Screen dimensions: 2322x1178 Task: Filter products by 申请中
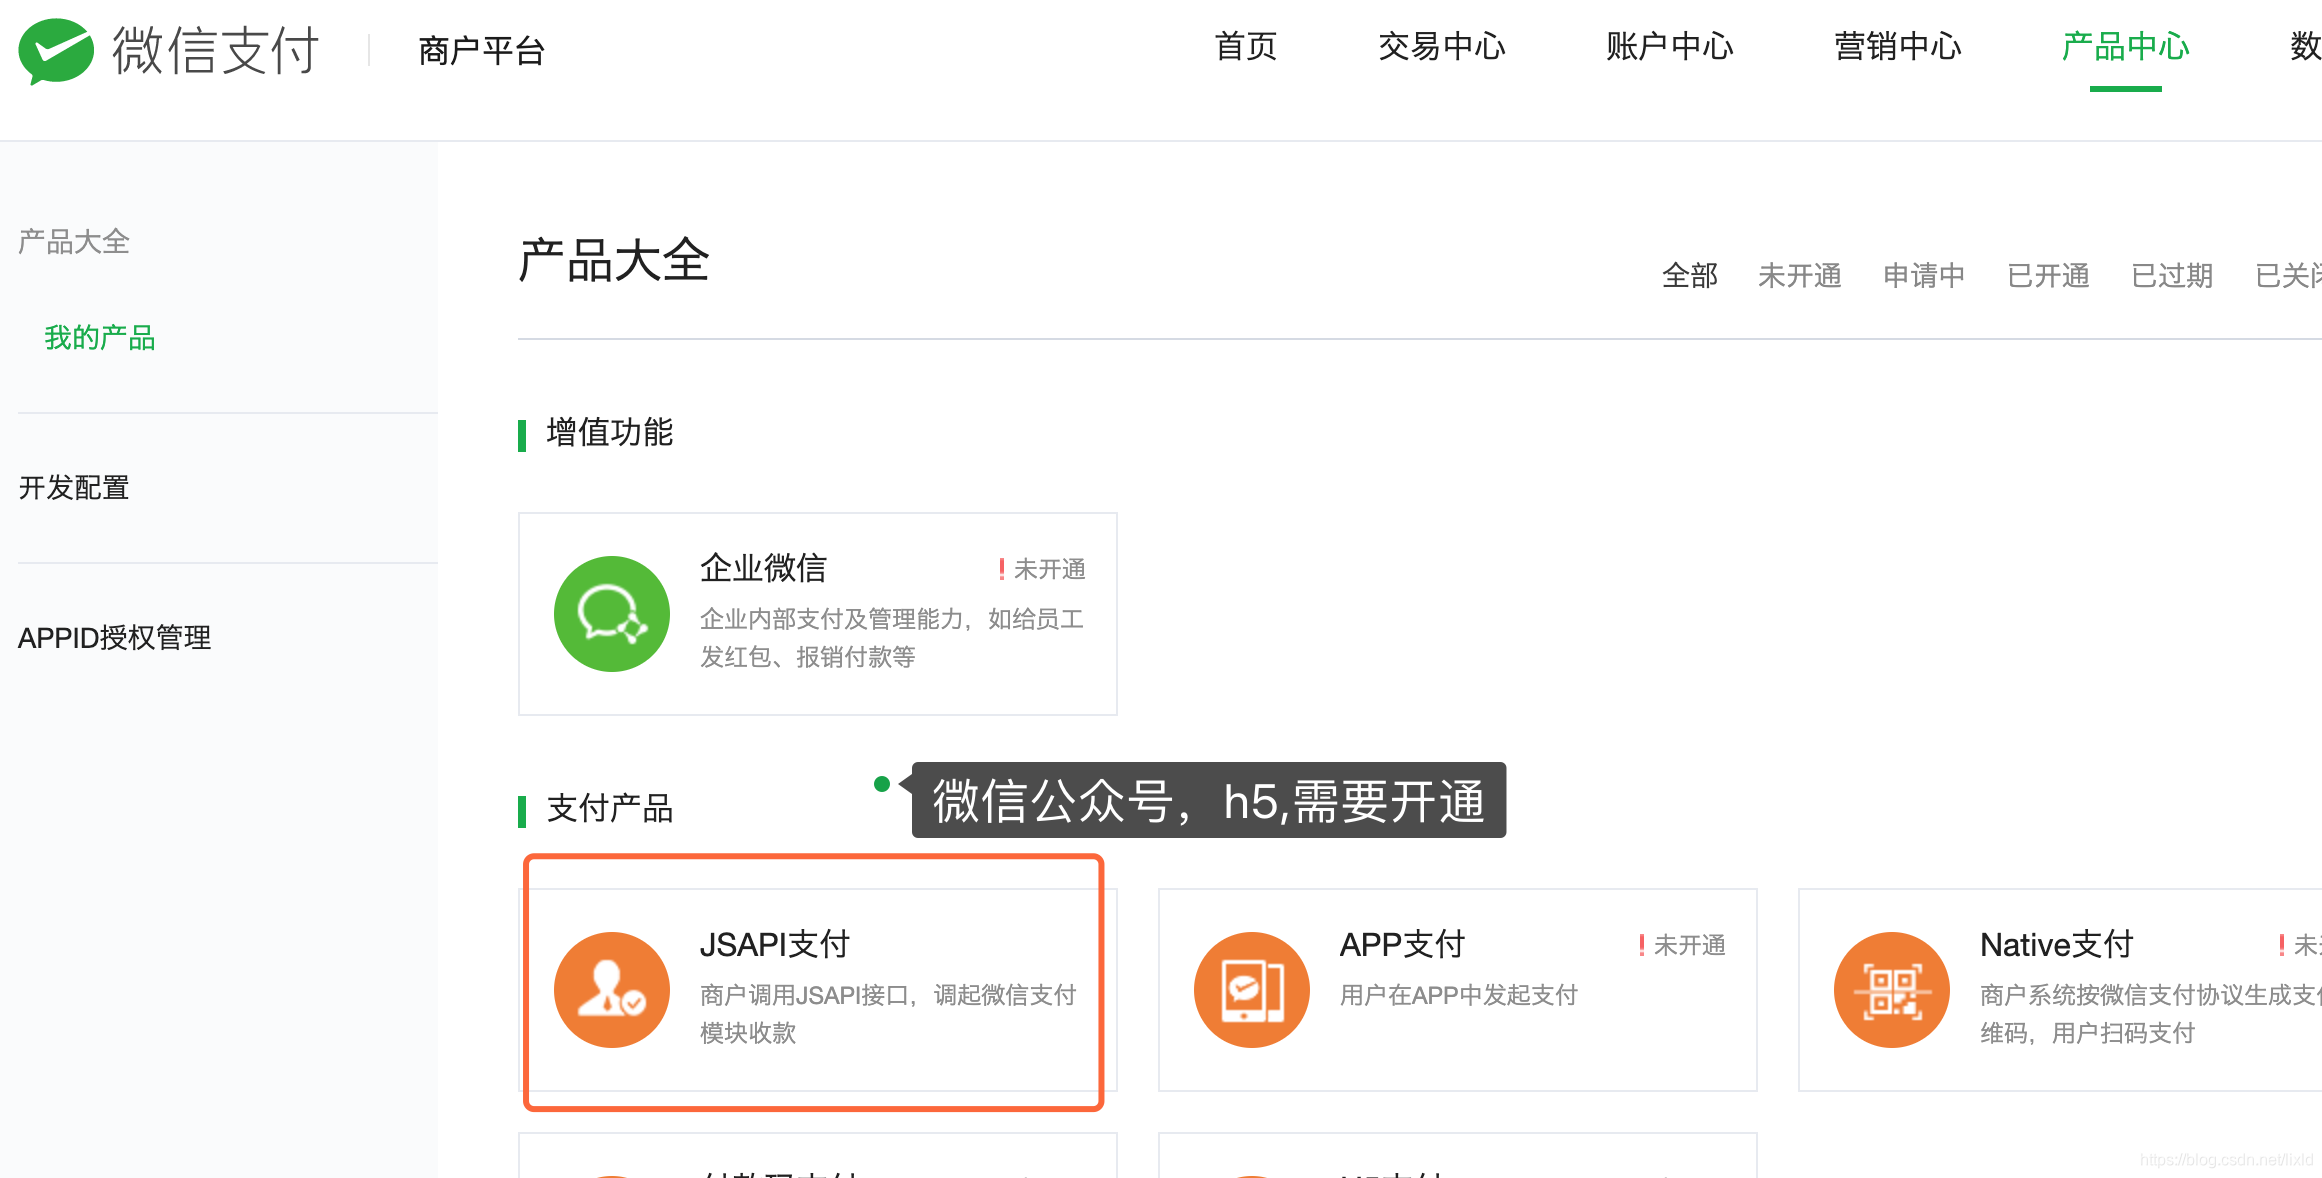click(x=1923, y=275)
